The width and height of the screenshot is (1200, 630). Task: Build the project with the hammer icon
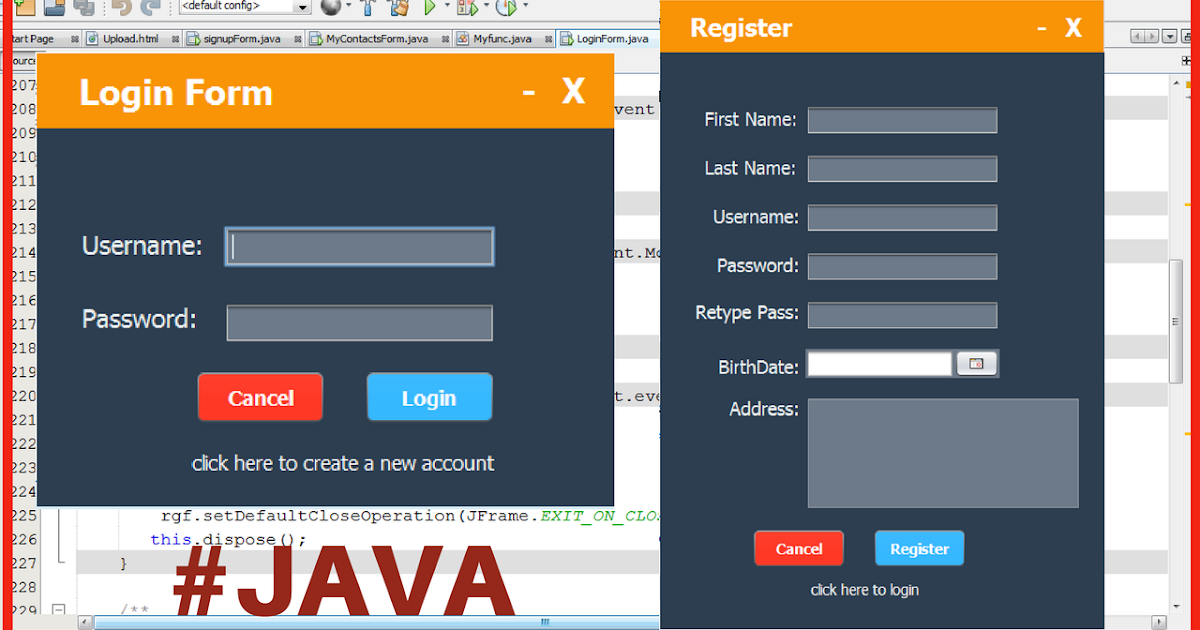(369, 10)
